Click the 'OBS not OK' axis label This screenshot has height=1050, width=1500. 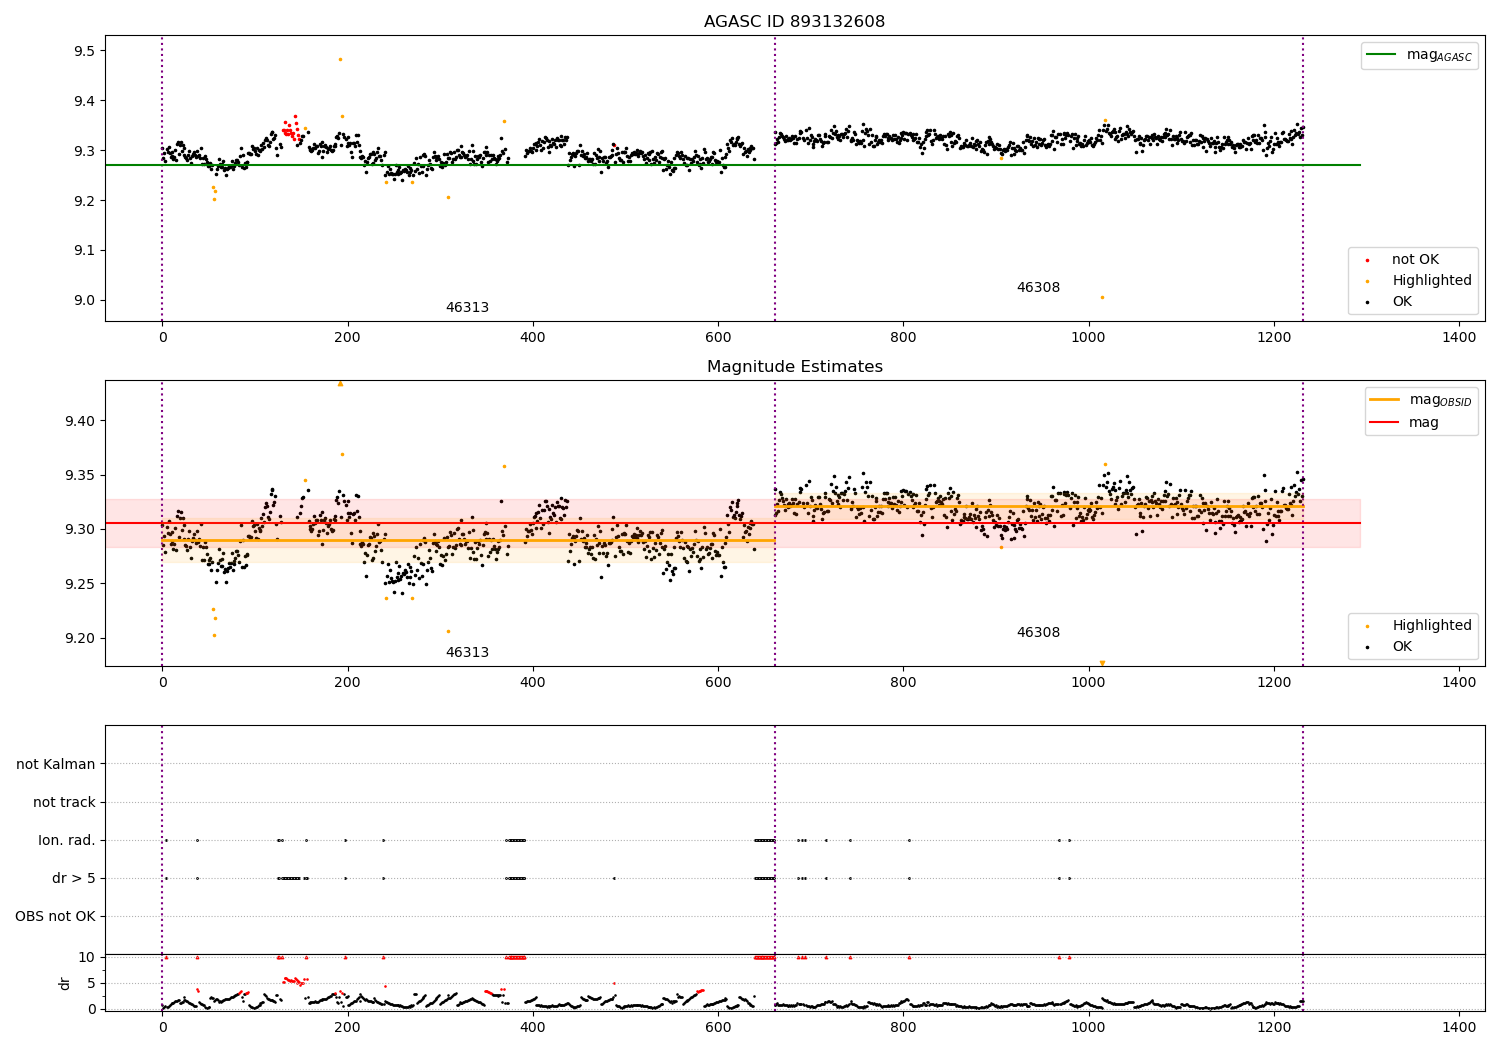click(x=56, y=917)
